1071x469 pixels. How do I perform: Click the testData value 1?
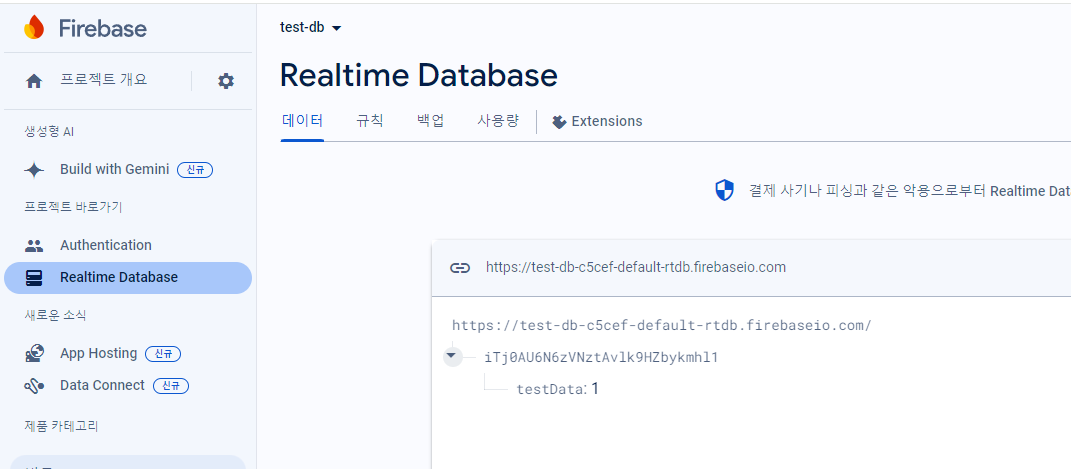[x=595, y=388]
